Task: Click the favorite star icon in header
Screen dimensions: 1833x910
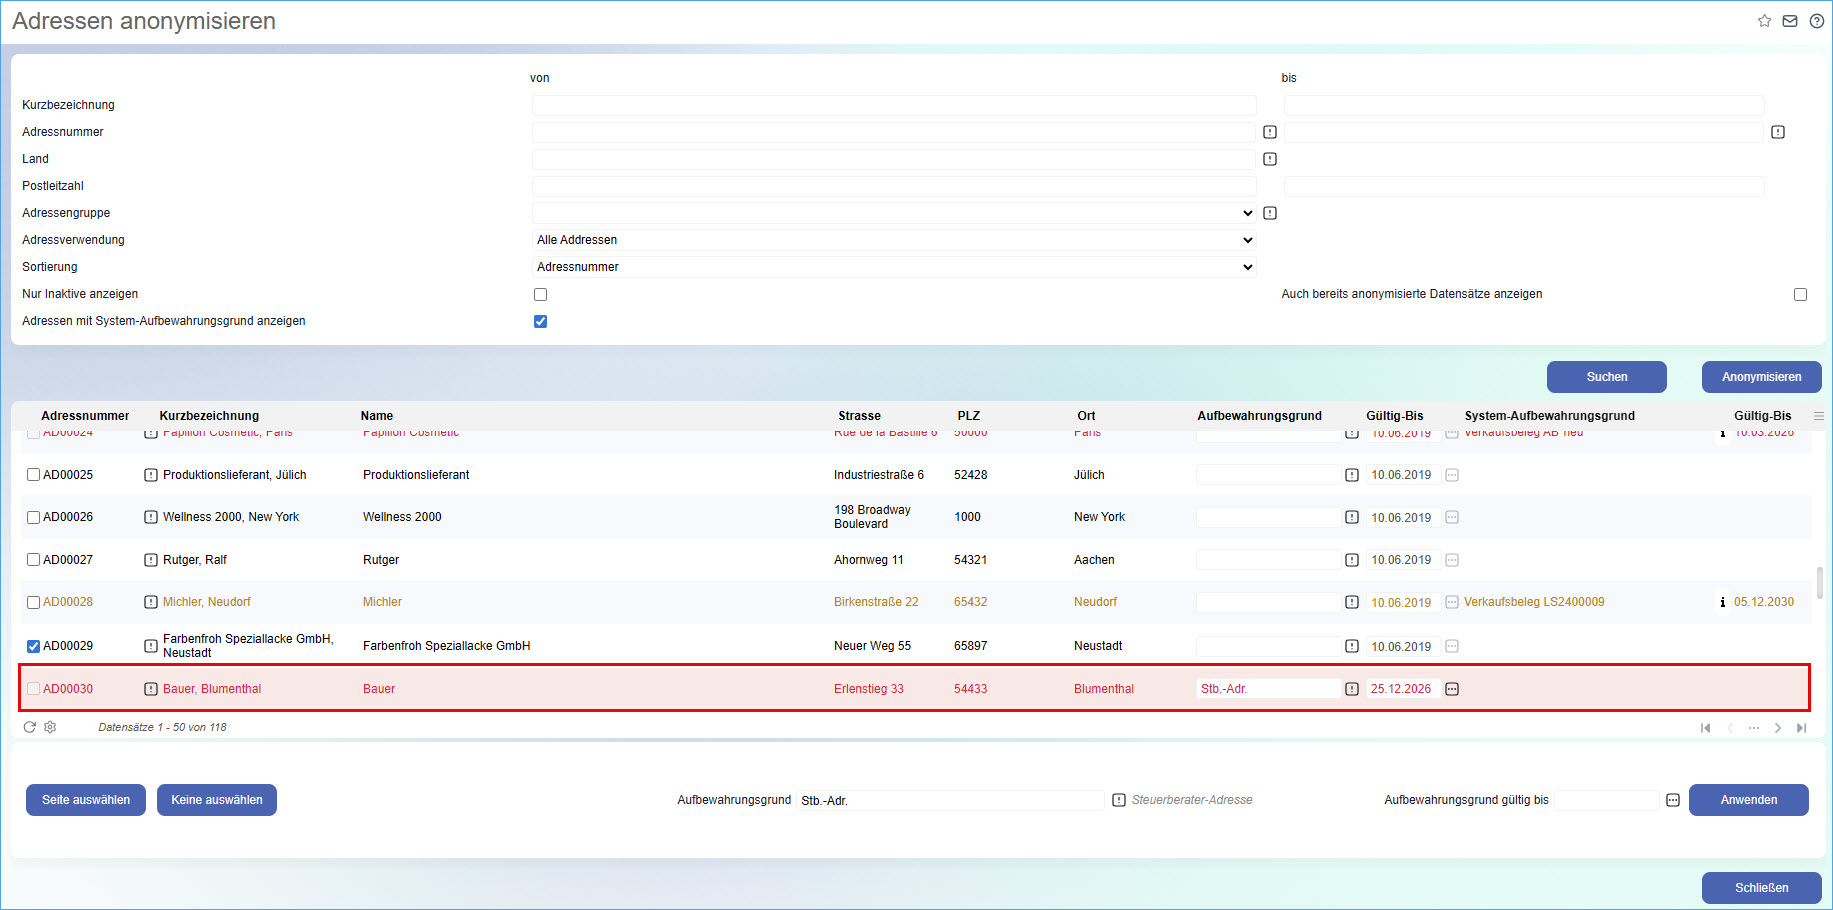Action: pyautogui.click(x=1764, y=21)
